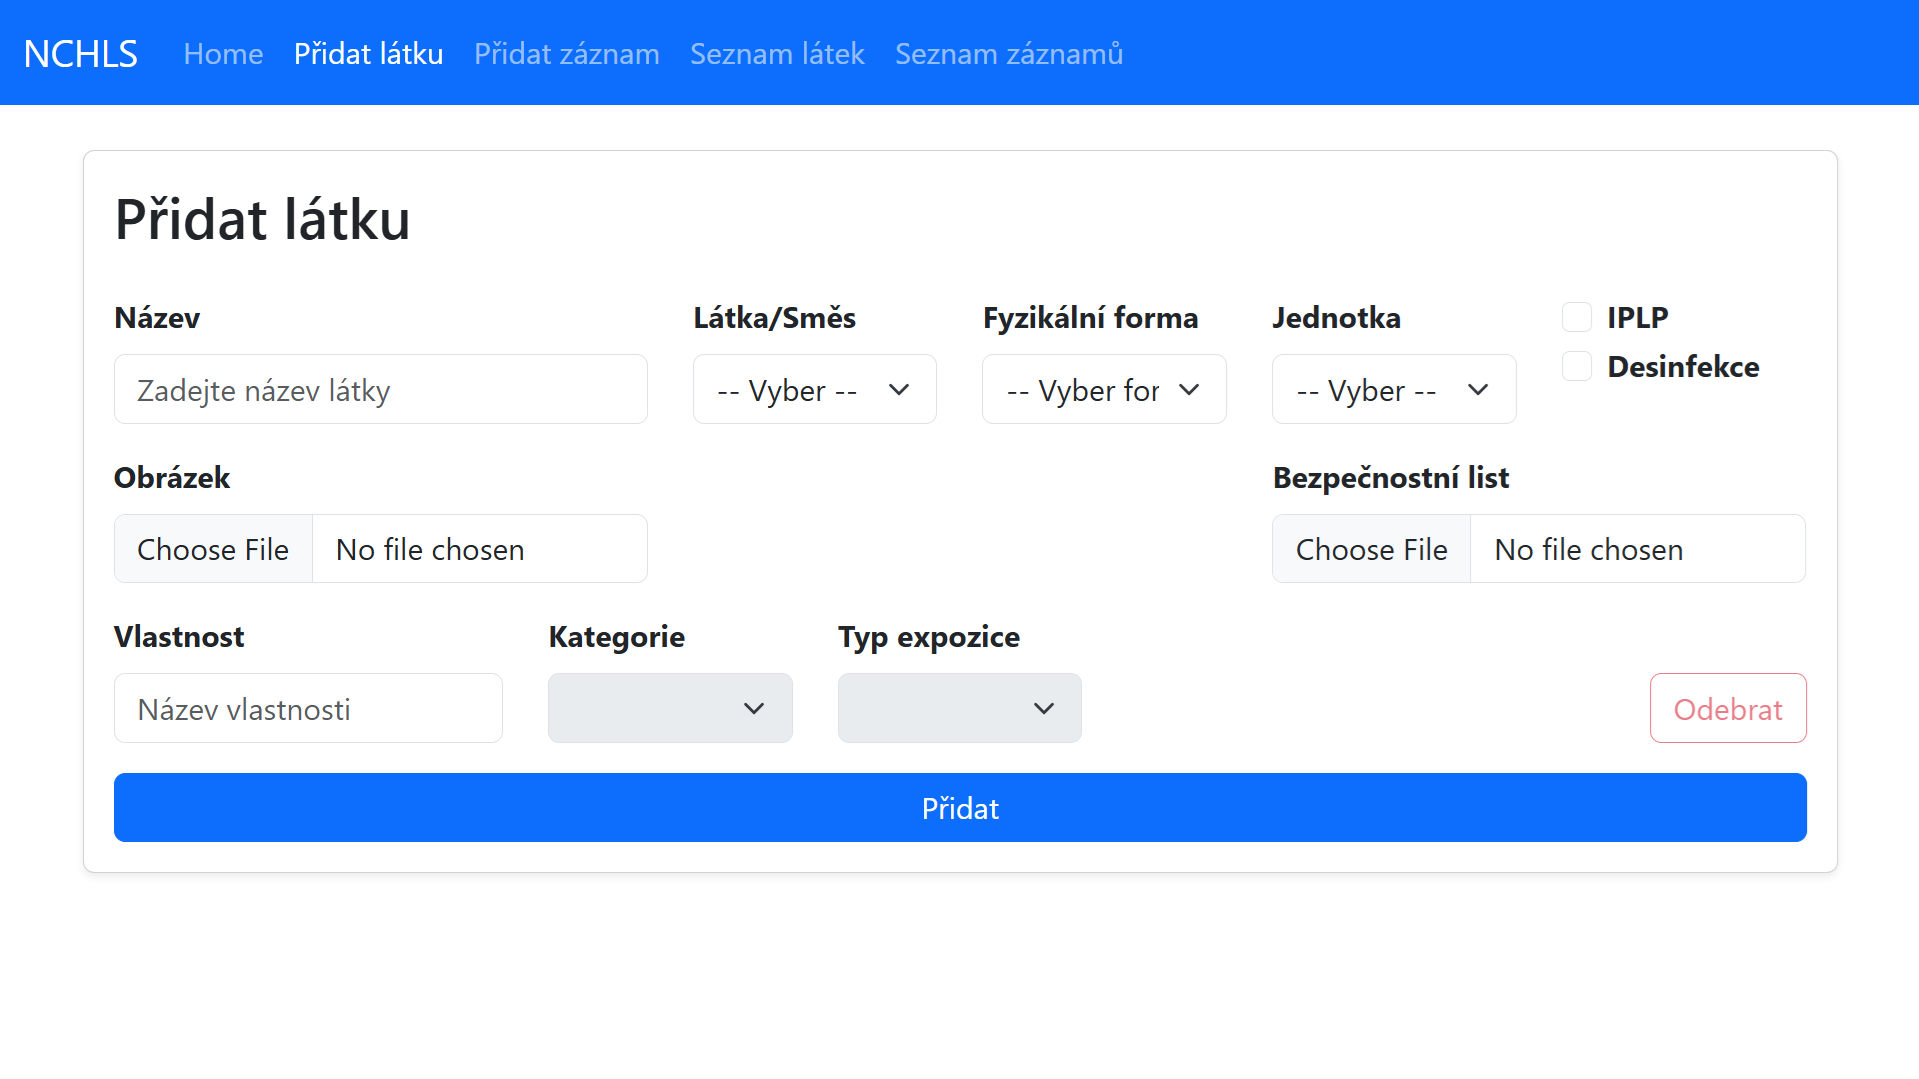This screenshot has height=1079, width=1919.
Task: Click the NCHLS brand logo
Action: [80, 54]
